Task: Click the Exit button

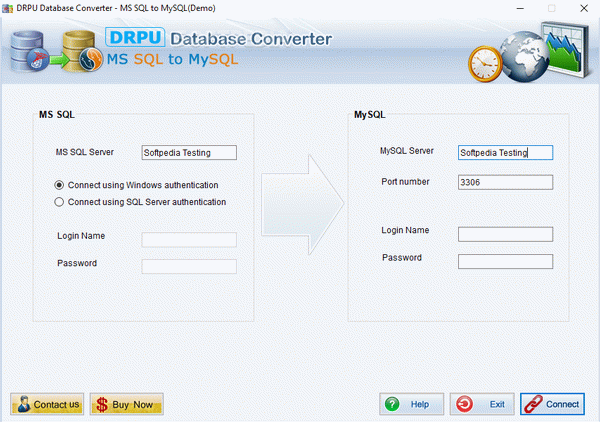Action: [x=482, y=404]
